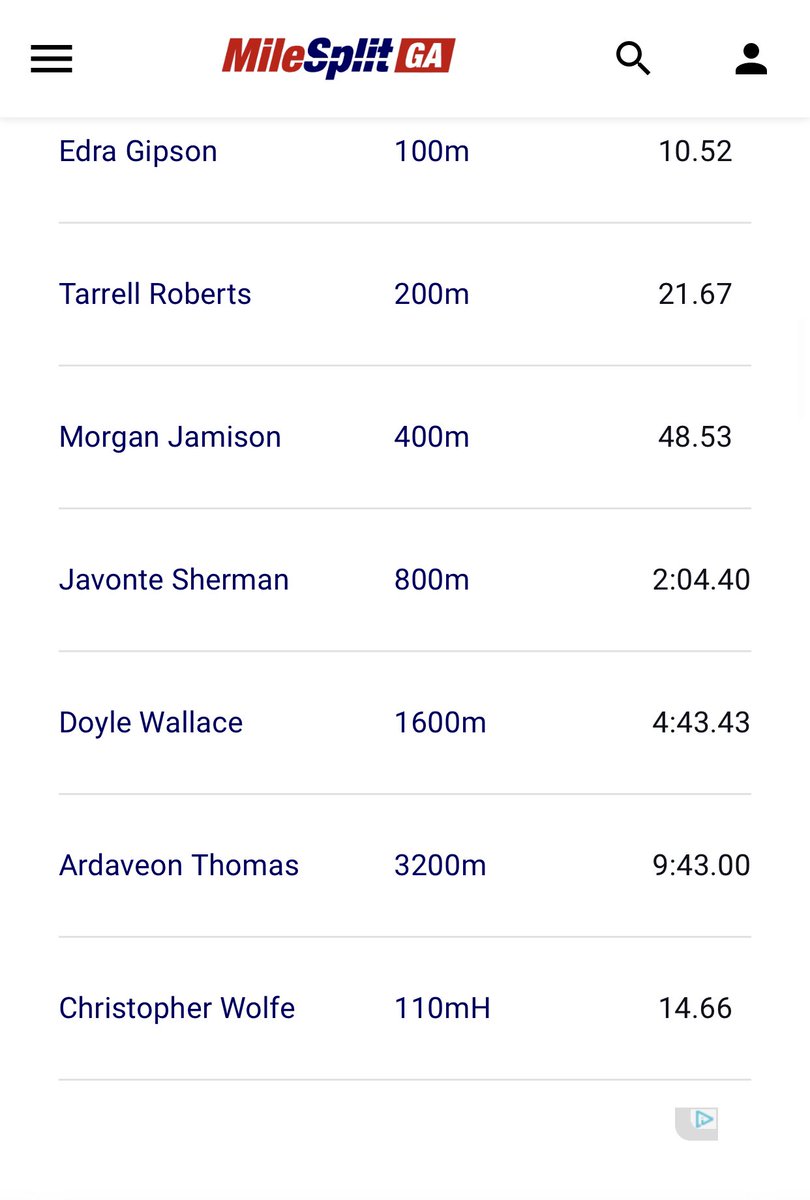Screen dimensions: 810x1200
Task: Tap the AdChoices icon on the ad
Action: 704,1120
